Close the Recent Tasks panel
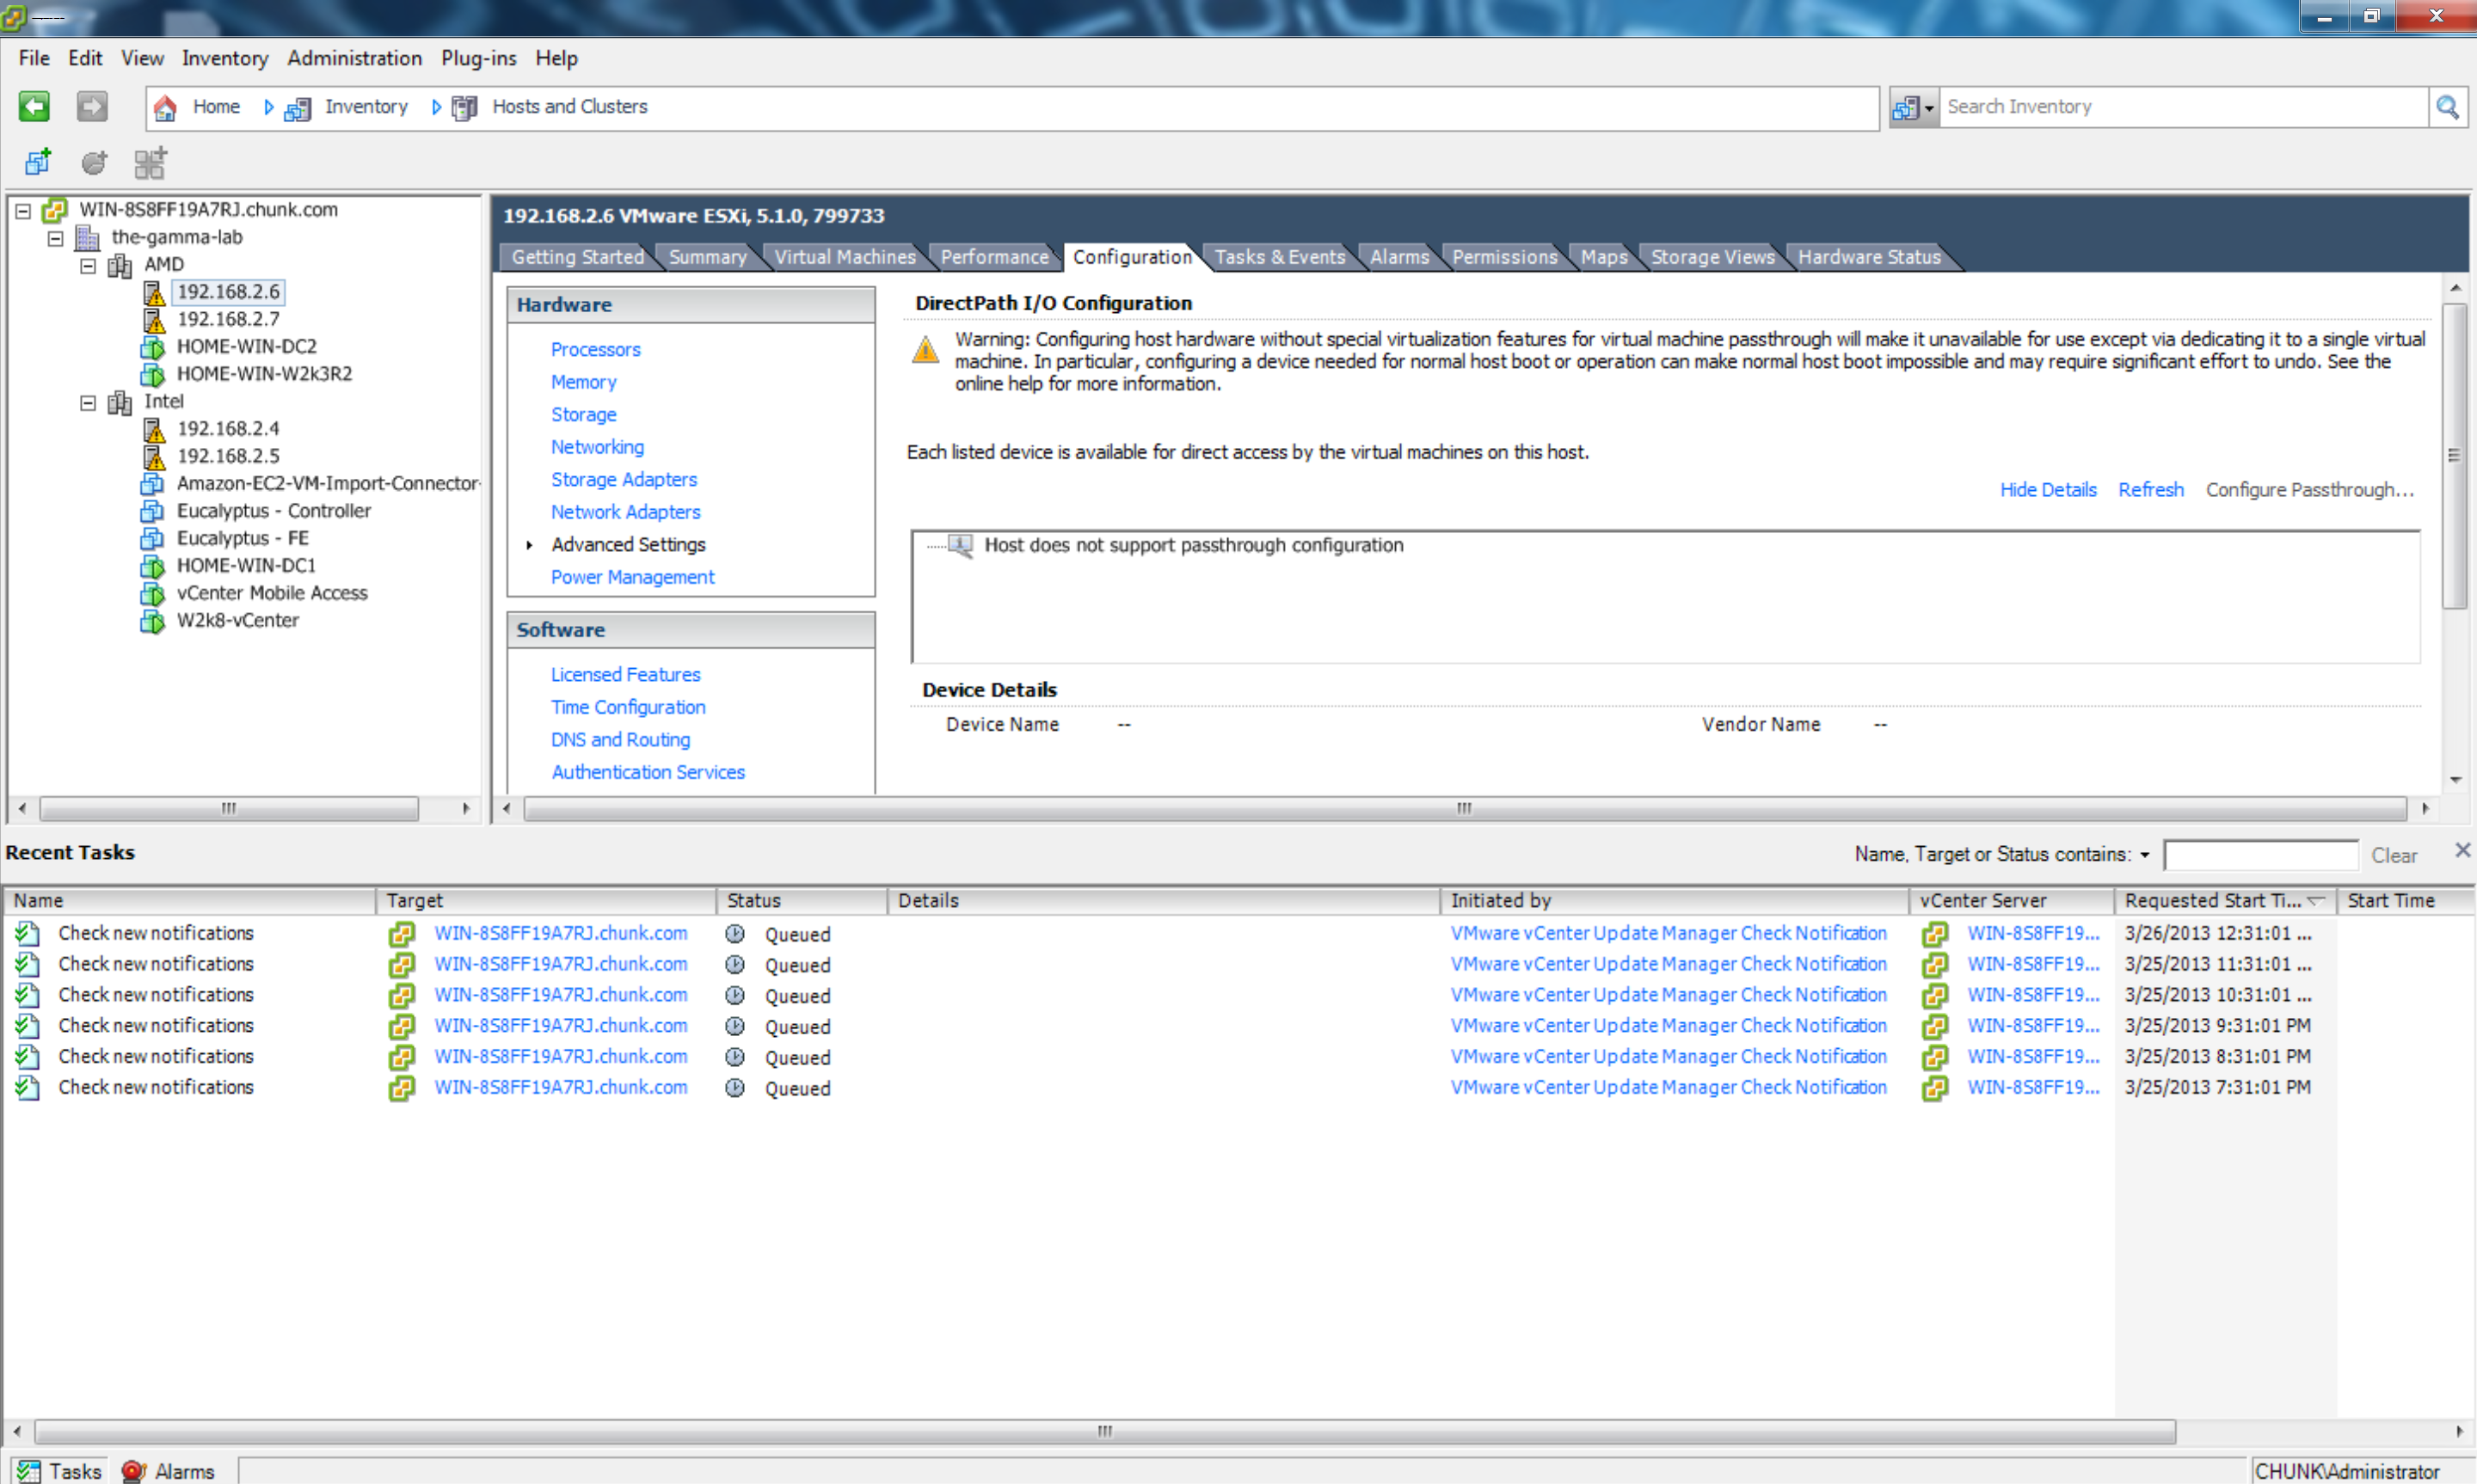This screenshot has width=2477, height=1484. coord(2462,850)
